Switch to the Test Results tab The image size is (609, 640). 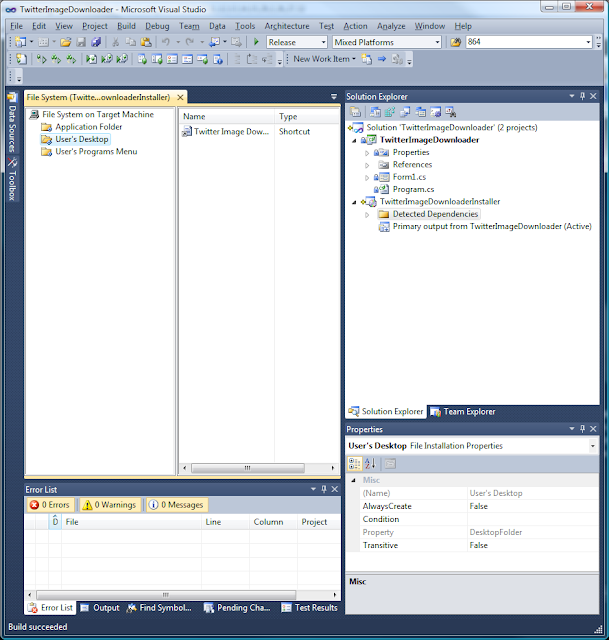(310, 608)
